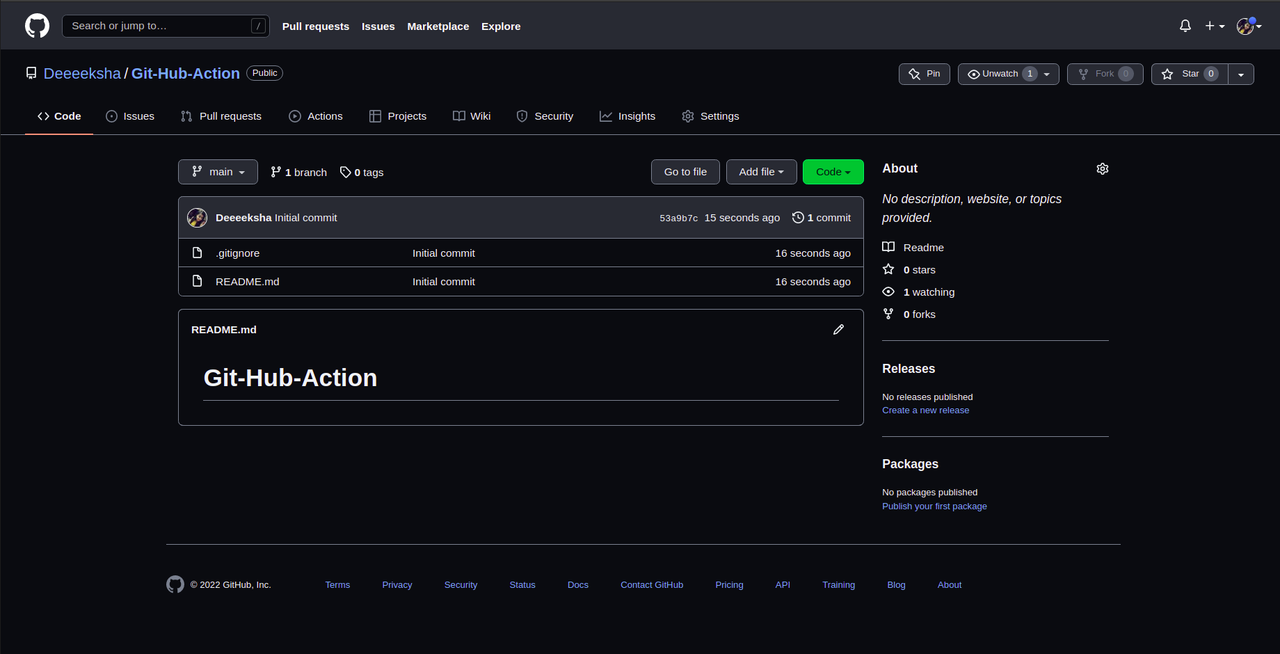View the 0 forks link
Screen dimensions: 1280x654
(x=909, y=314)
